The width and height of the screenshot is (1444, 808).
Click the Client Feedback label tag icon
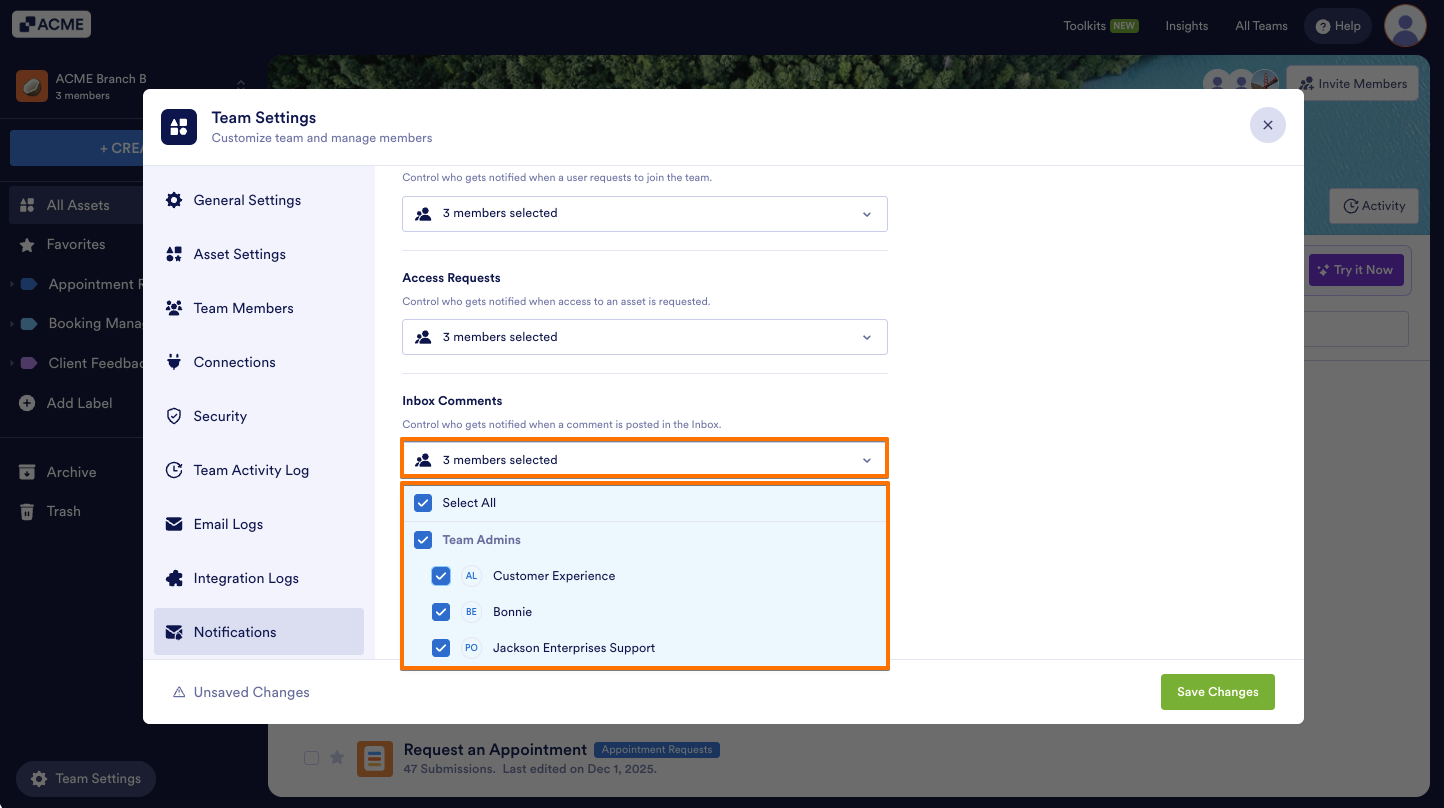(x=29, y=363)
